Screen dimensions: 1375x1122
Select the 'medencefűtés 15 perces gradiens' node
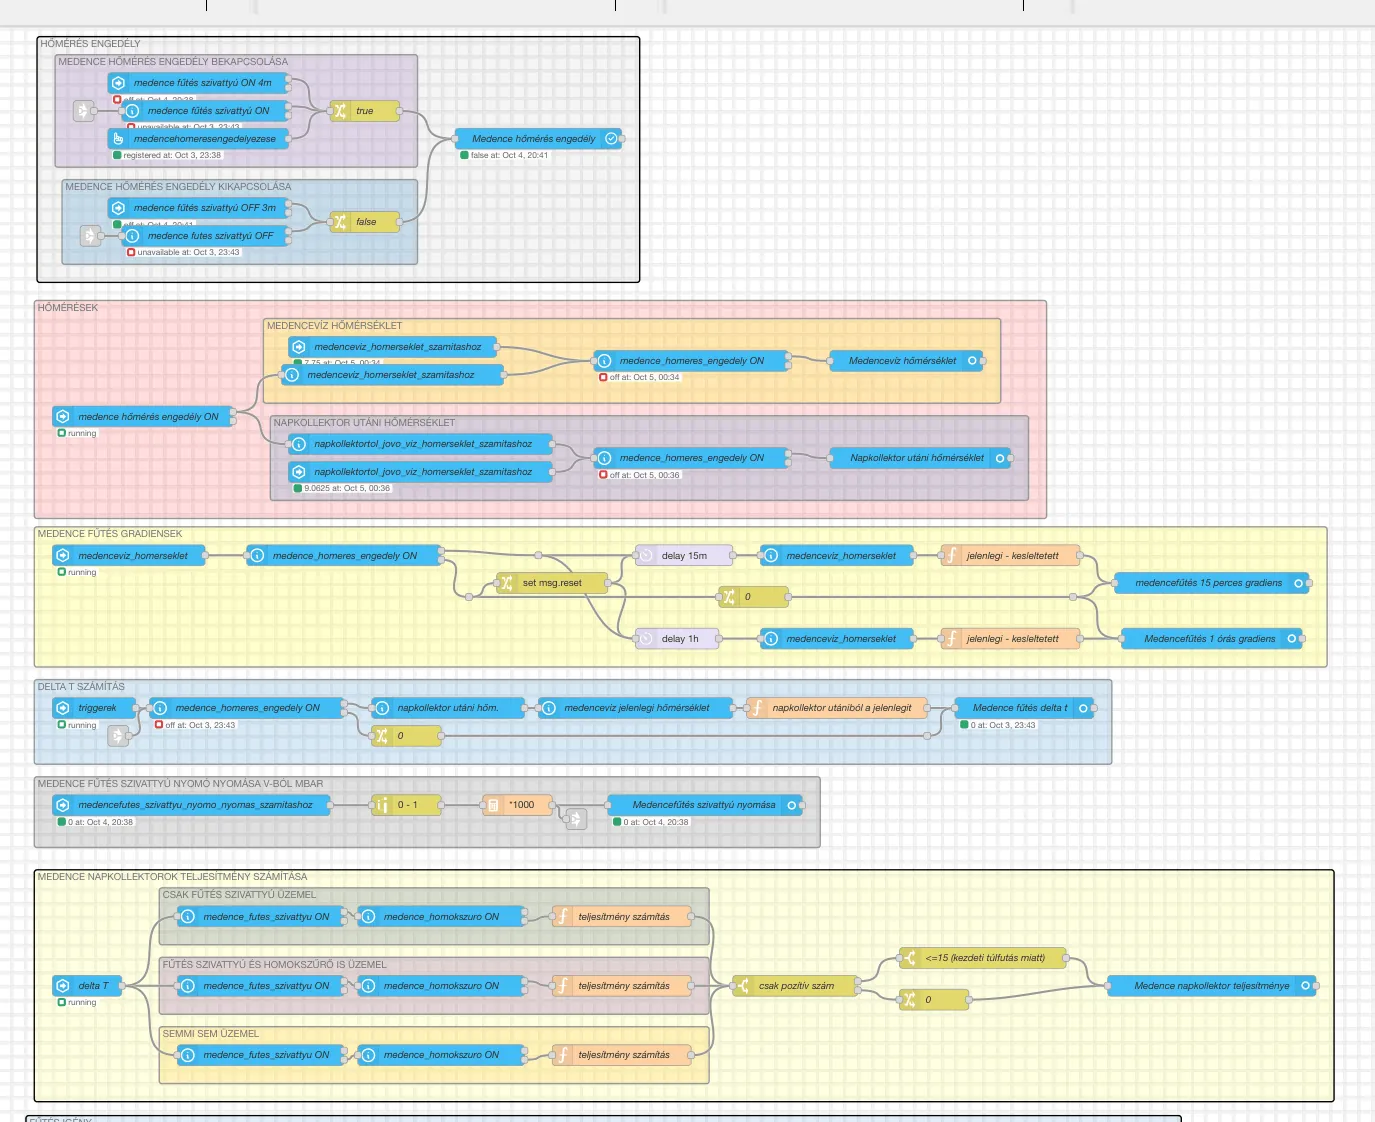coord(1212,583)
